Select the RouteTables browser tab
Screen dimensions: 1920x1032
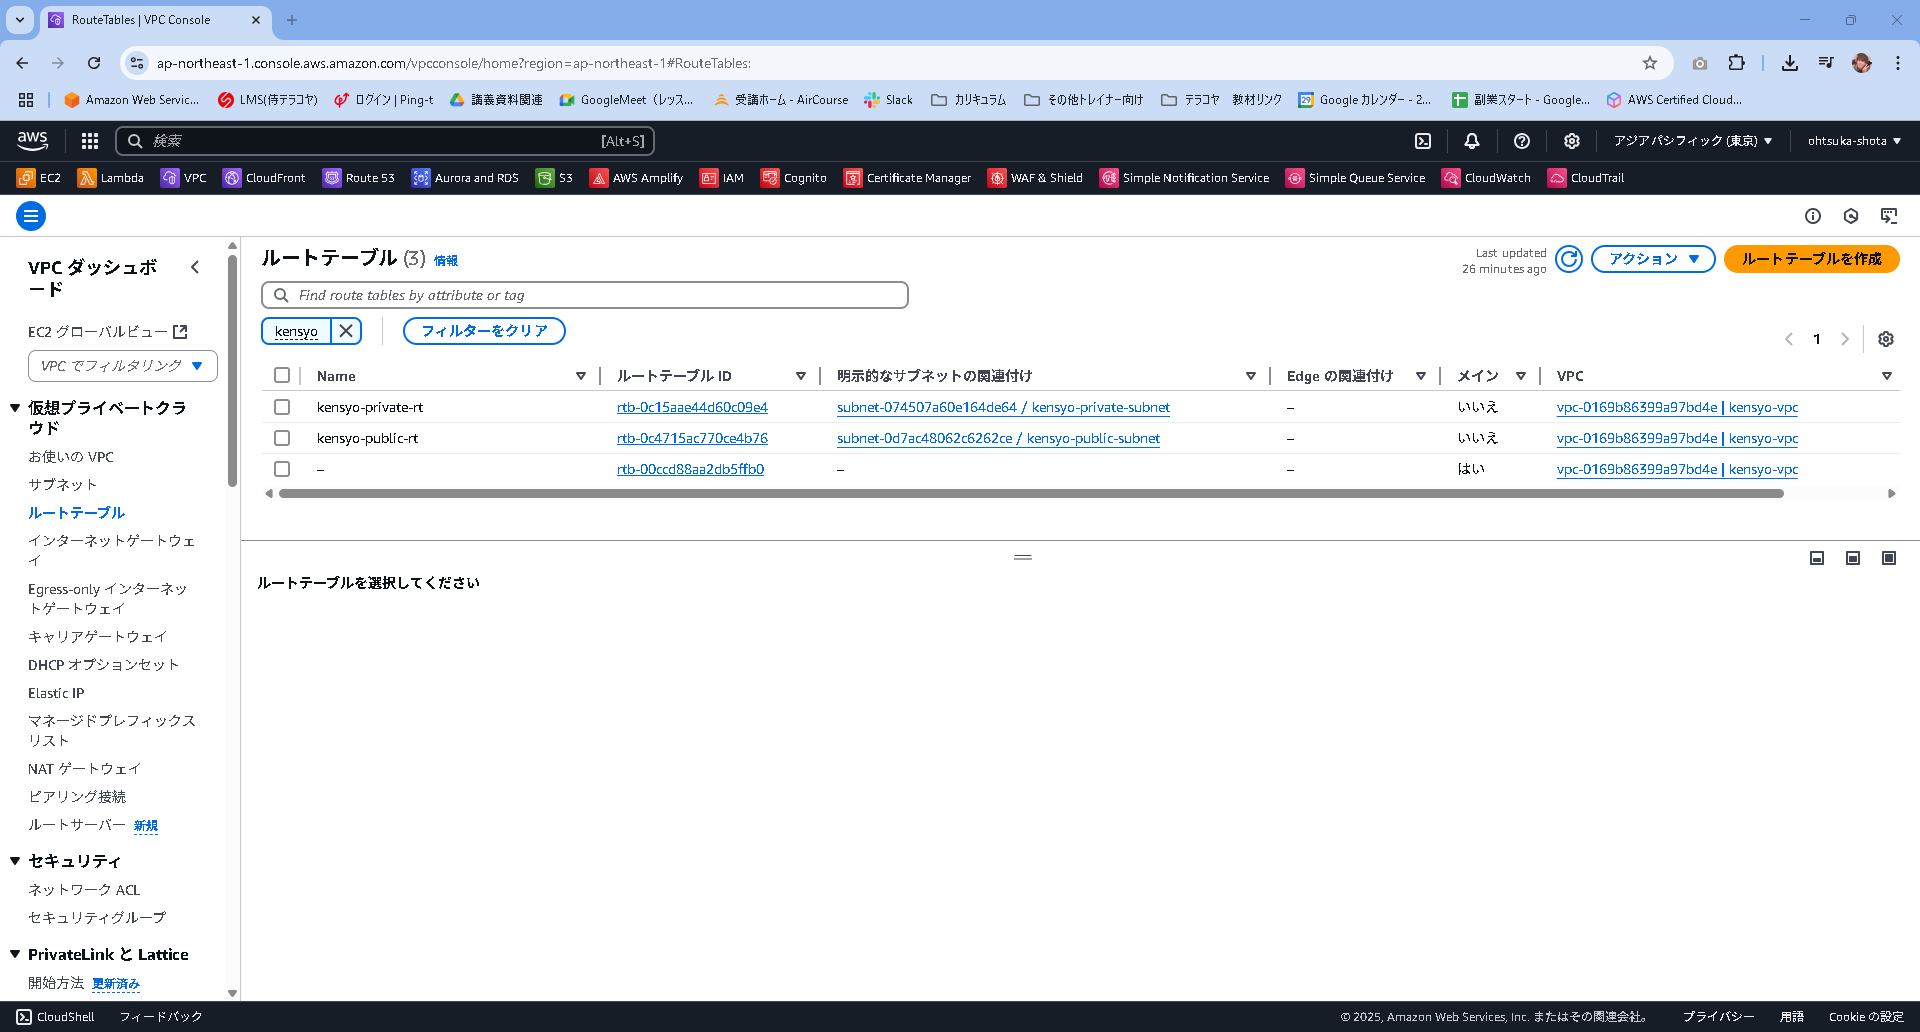(x=140, y=20)
